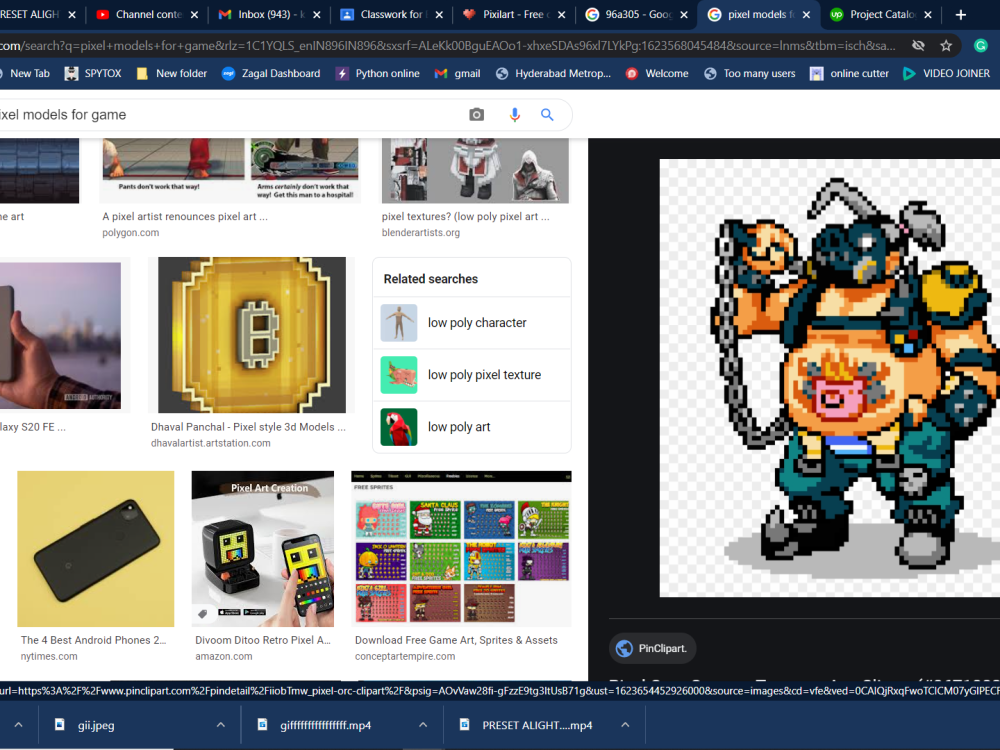Open the hand holding Galaxy S20 FE image

[60, 335]
